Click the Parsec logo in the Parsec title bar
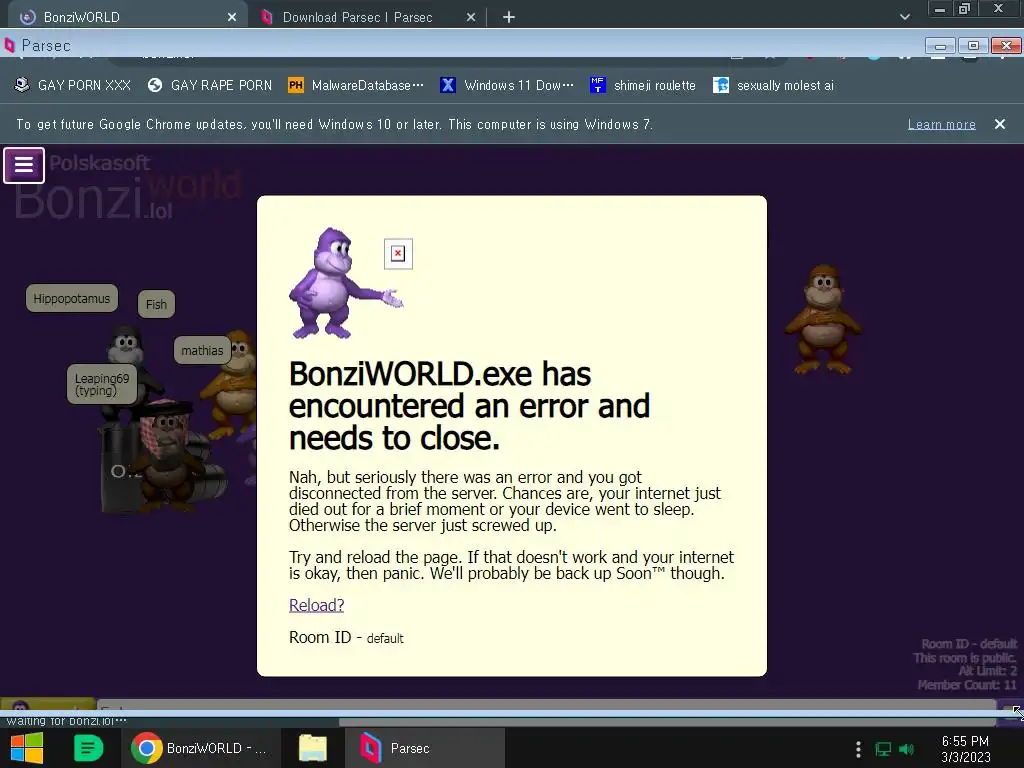This screenshot has height=768, width=1024. click(9, 45)
